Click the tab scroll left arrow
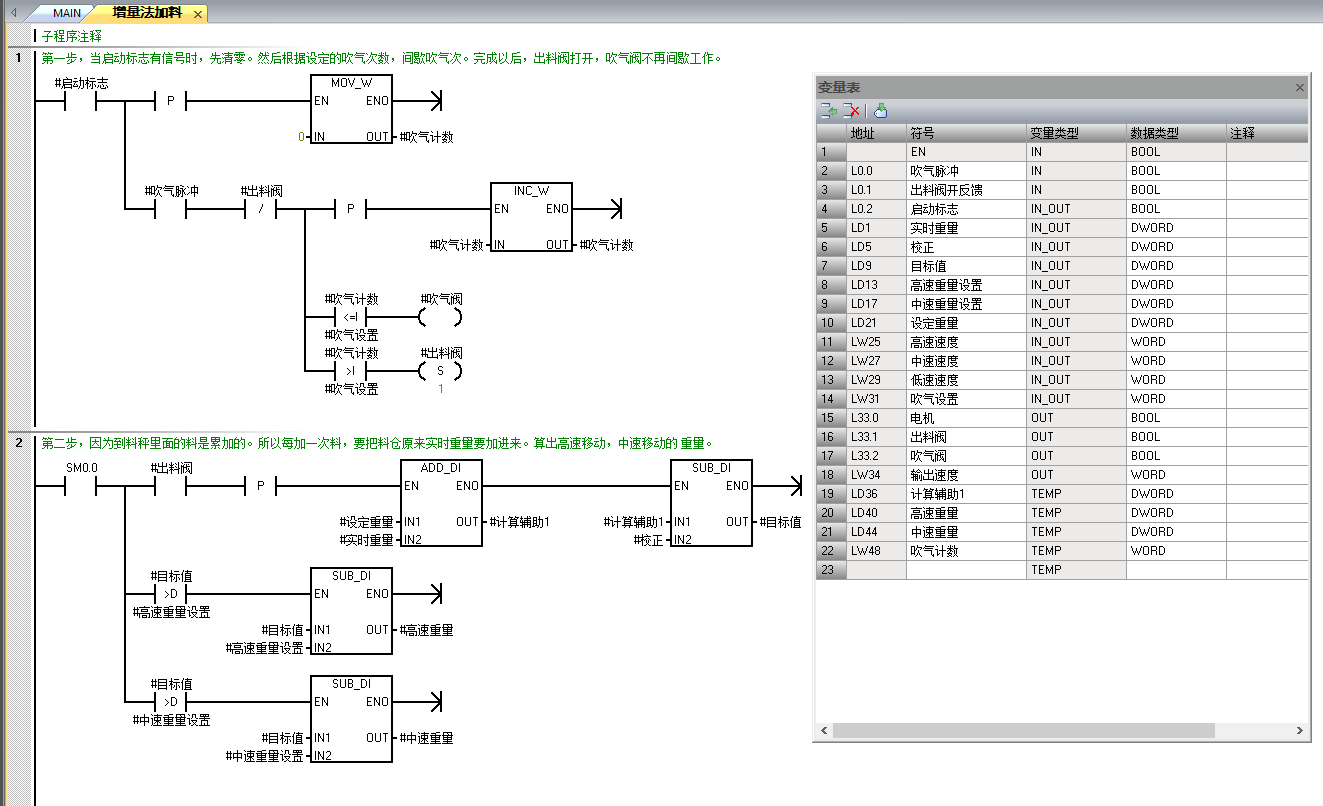 [13, 13]
